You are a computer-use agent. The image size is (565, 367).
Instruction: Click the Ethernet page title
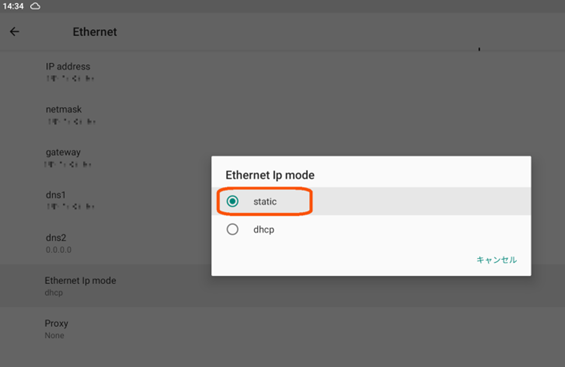click(x=95, y=32)
